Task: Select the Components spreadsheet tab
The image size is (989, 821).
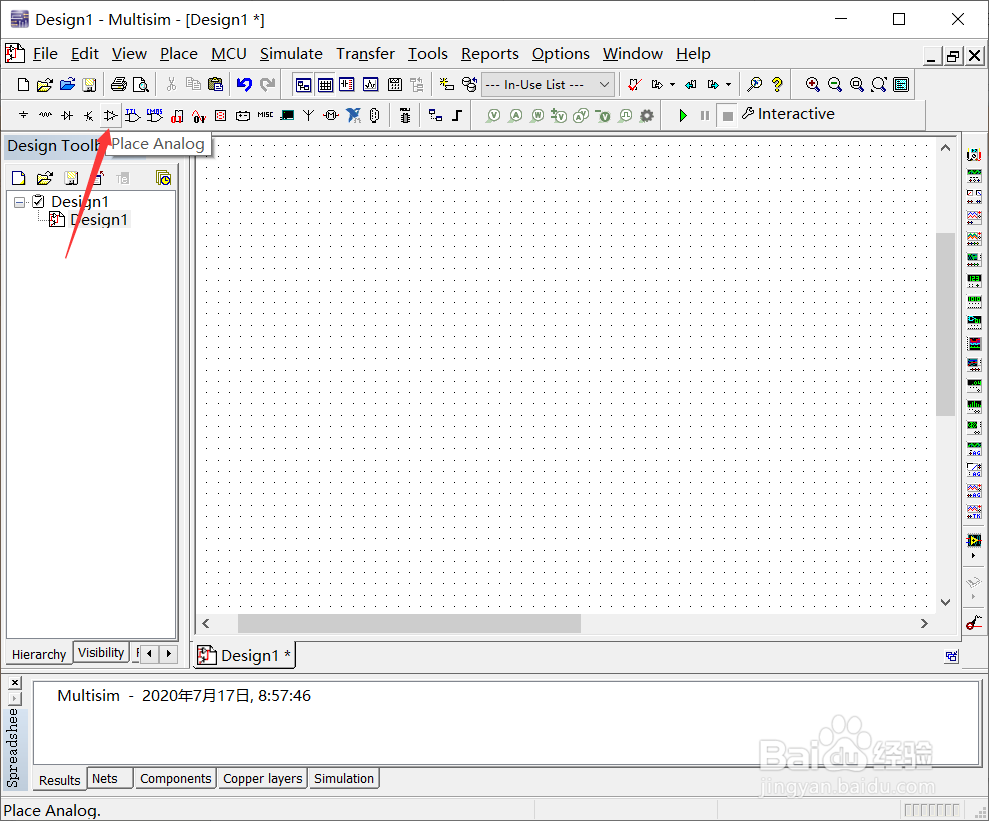Action: coord(175,779)
